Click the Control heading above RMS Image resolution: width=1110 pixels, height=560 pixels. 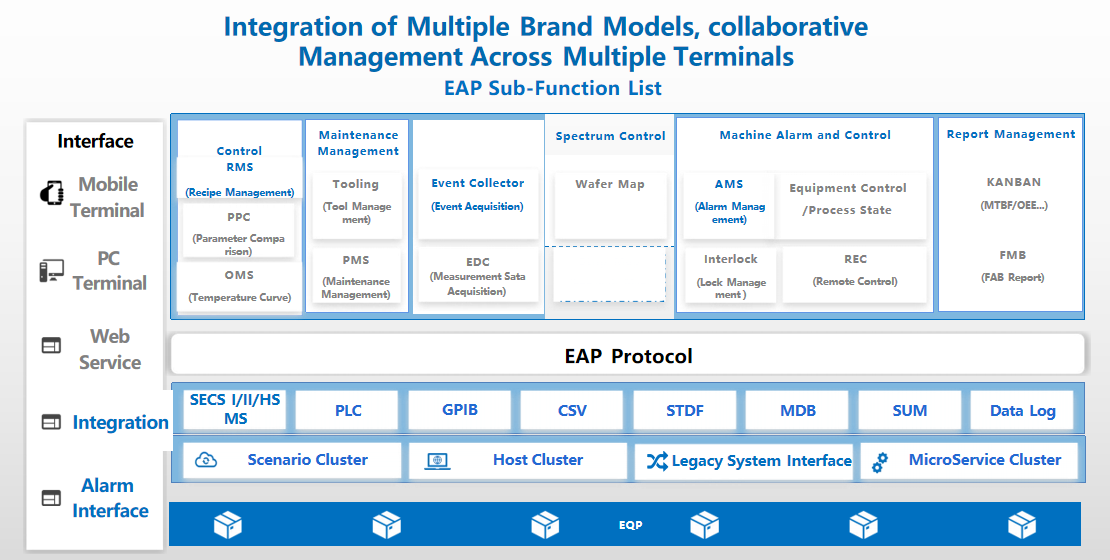click(x=239, y=151)
